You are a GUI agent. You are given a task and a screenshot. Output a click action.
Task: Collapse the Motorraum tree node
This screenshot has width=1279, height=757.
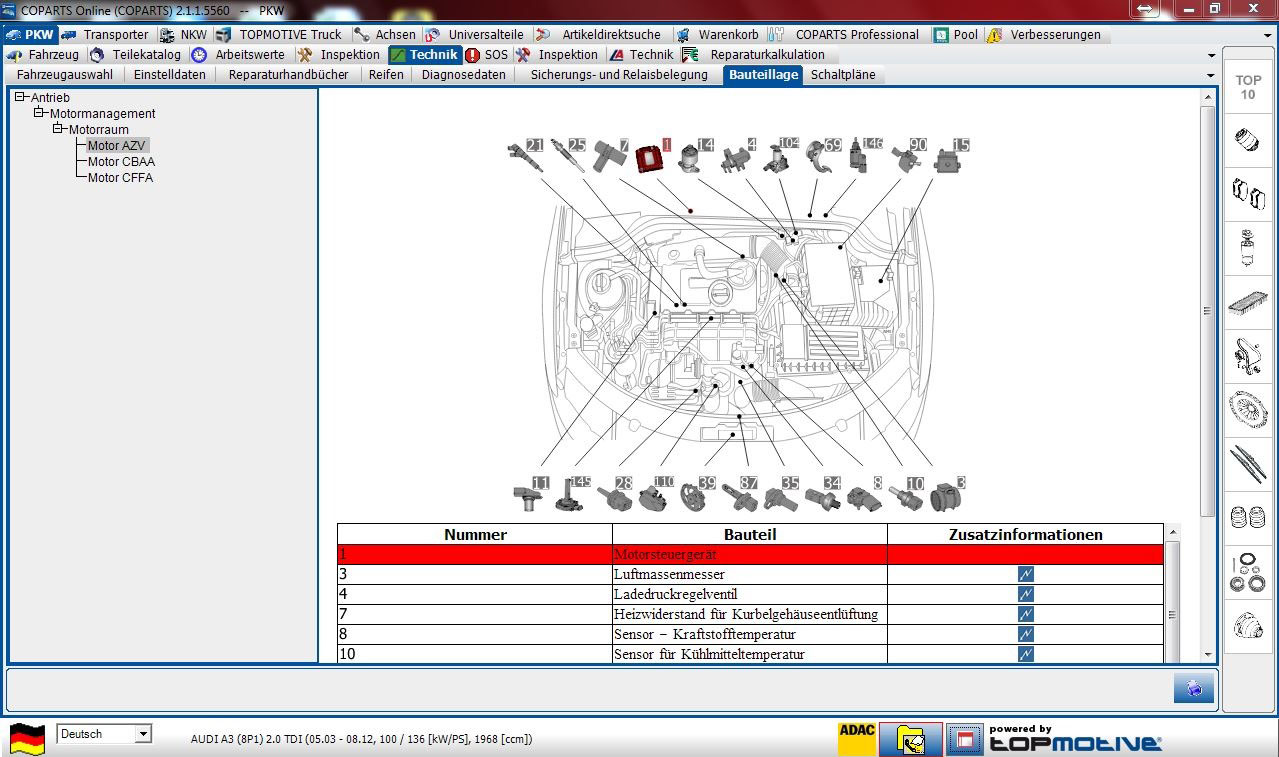(58, 129)
